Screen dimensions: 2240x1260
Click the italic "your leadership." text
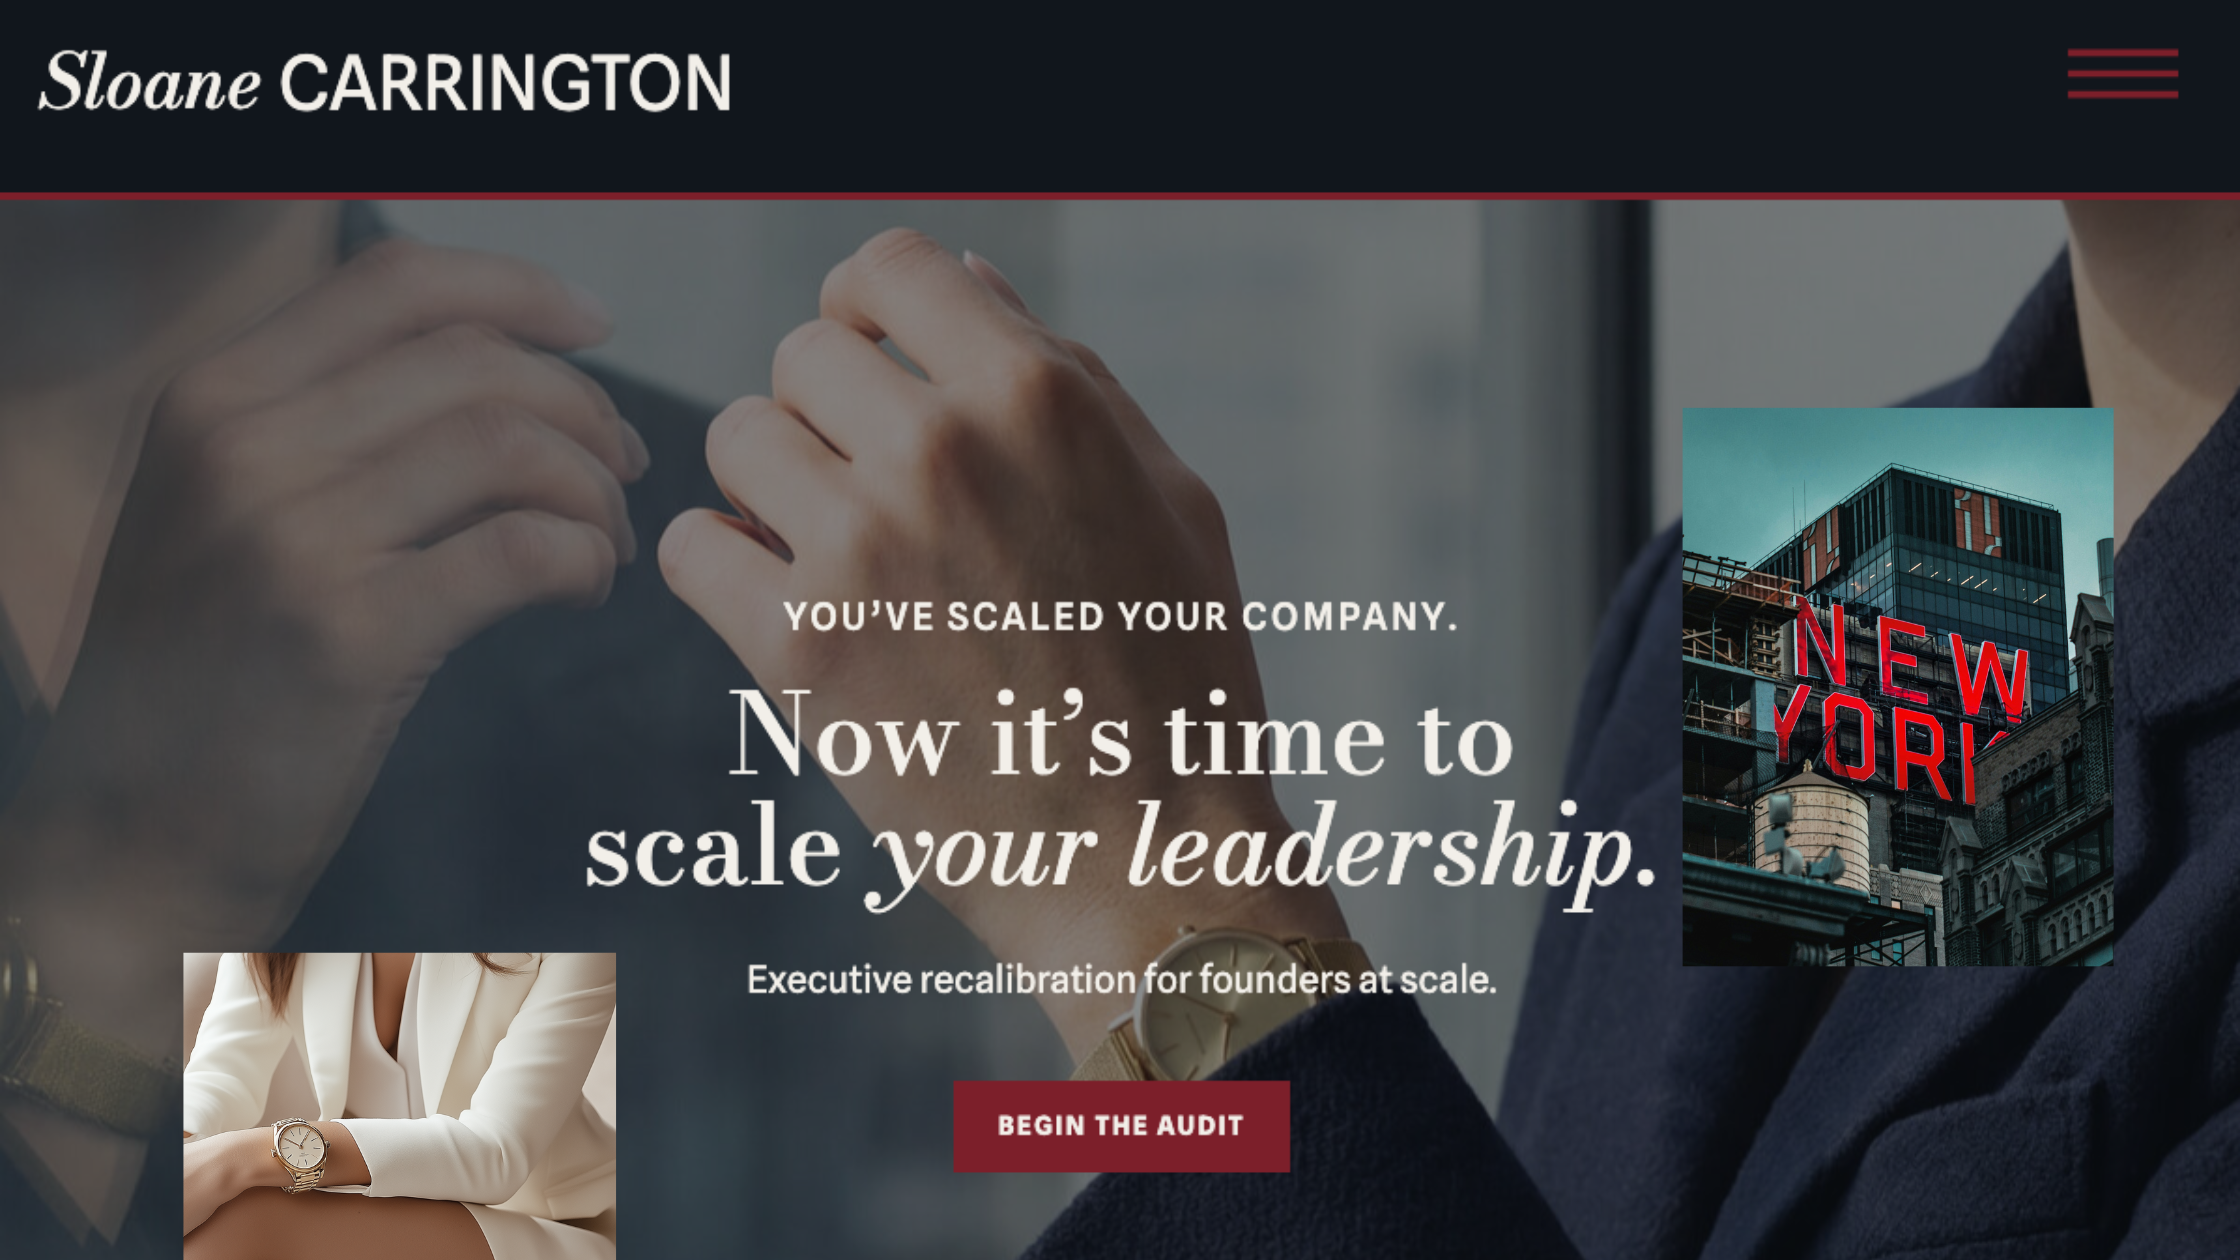tap(1262, 852)
